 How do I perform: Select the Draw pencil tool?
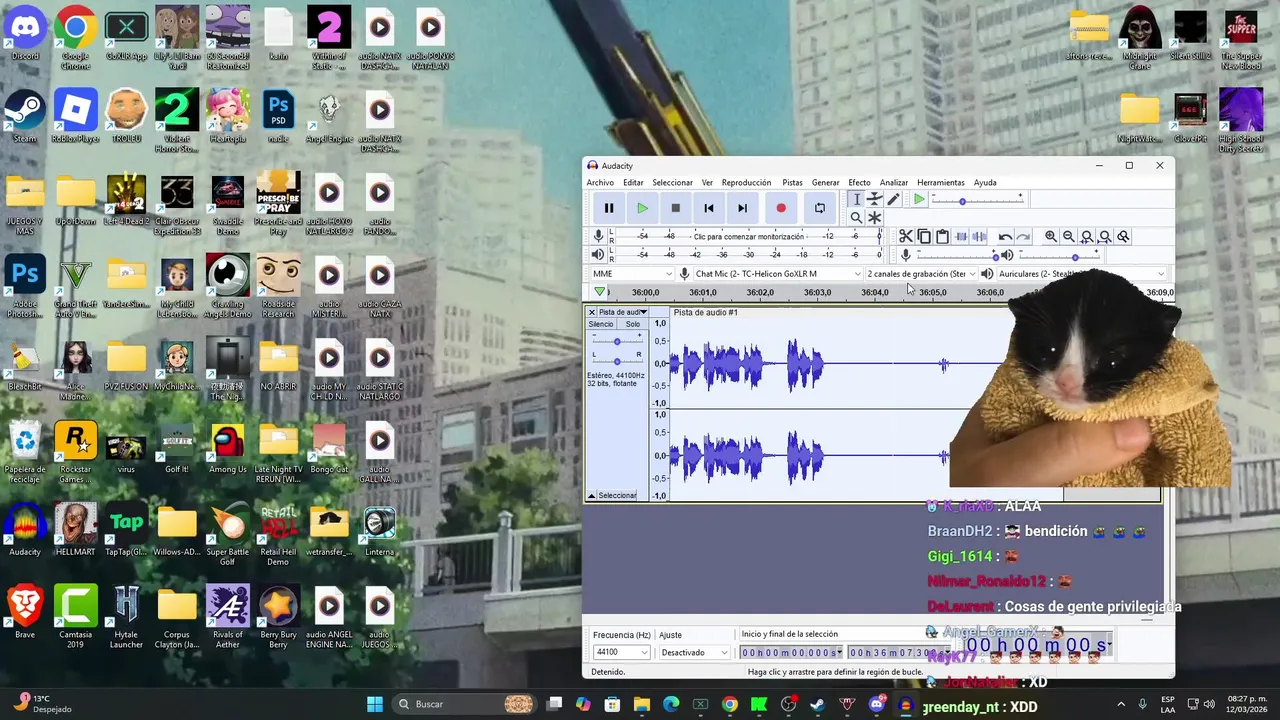coord(893,199)
